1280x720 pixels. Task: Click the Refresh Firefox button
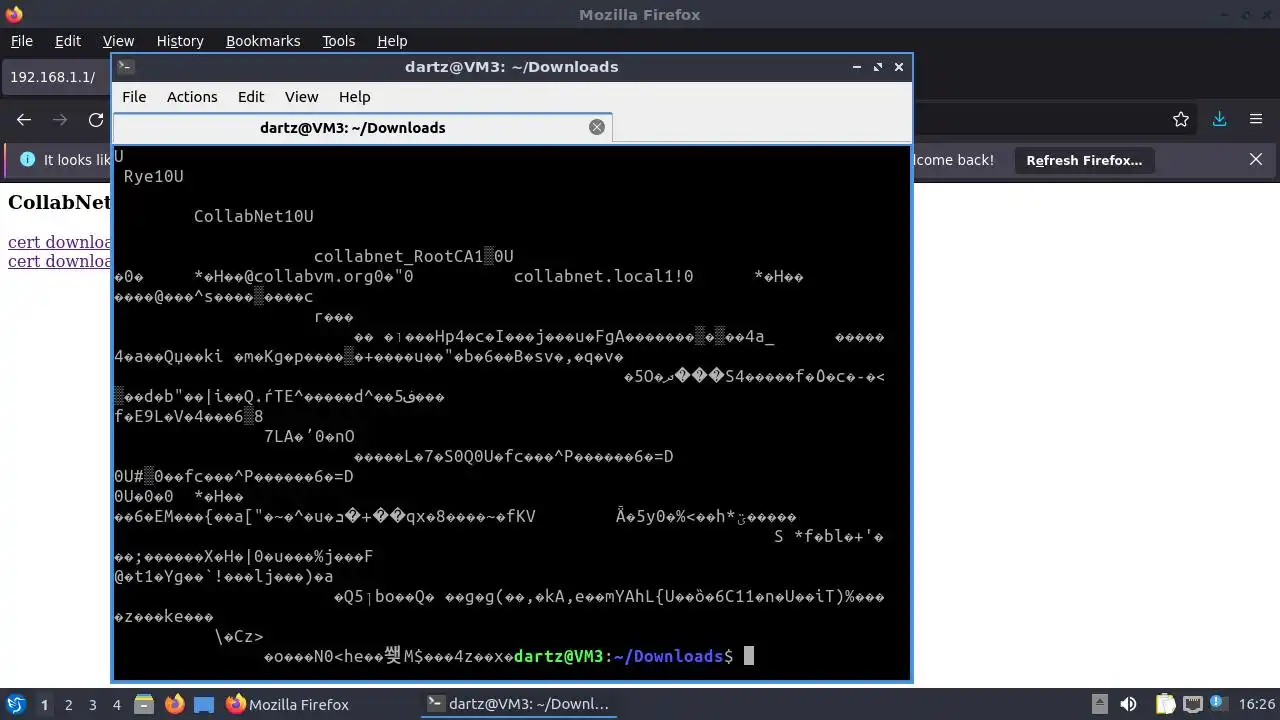coord(1084,160)
